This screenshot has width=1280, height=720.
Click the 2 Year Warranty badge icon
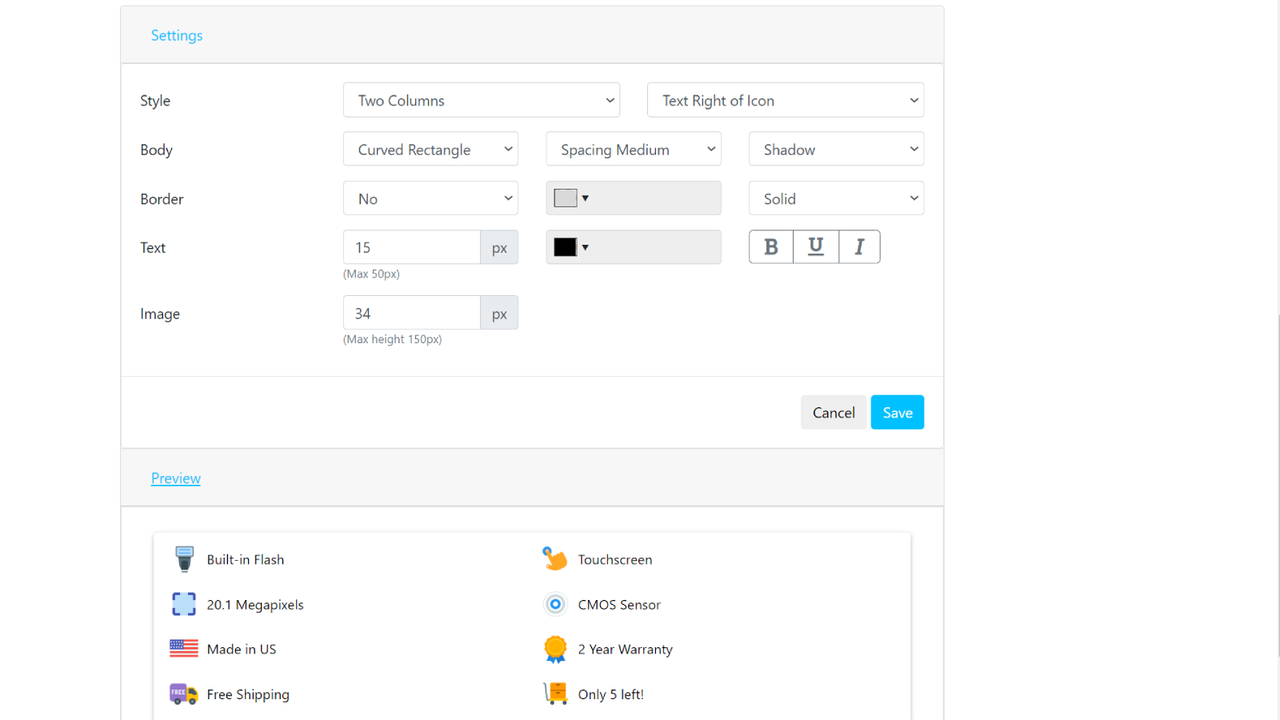click(x=555, y=648)
